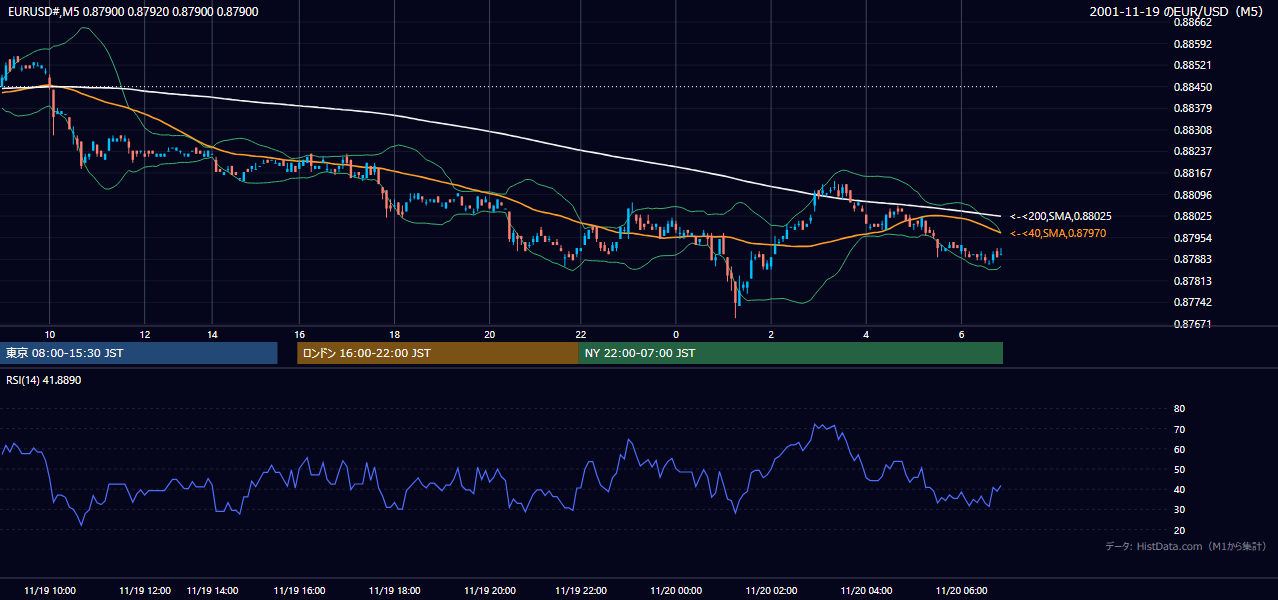
Task: Click price axis label 0.88308
Action: point(1192,130)
